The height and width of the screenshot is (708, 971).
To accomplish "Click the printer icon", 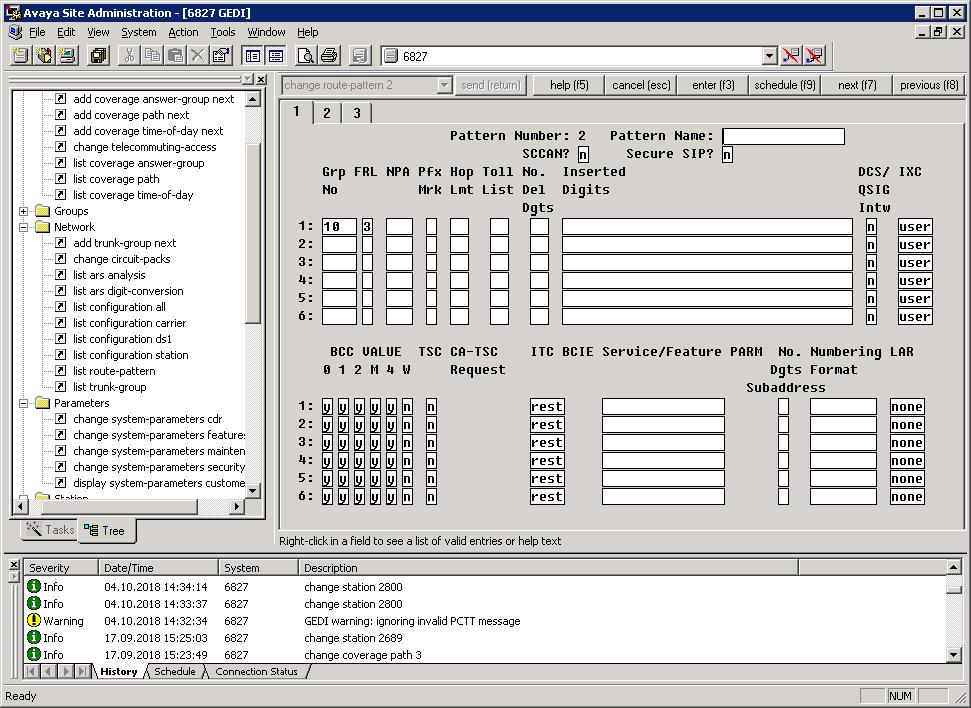I will [x=329, y=56].
